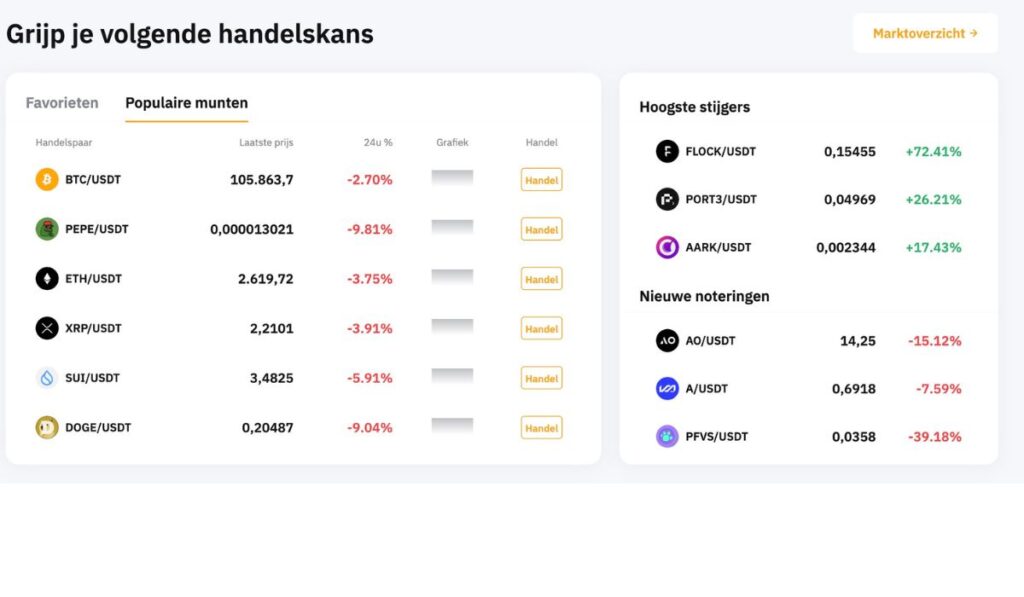Image resolution: width=1024 pixels, height=597 pixels.
Task: Click the Dogecoin coin icon
Action: pyautogui.click(x=47, y=427)
